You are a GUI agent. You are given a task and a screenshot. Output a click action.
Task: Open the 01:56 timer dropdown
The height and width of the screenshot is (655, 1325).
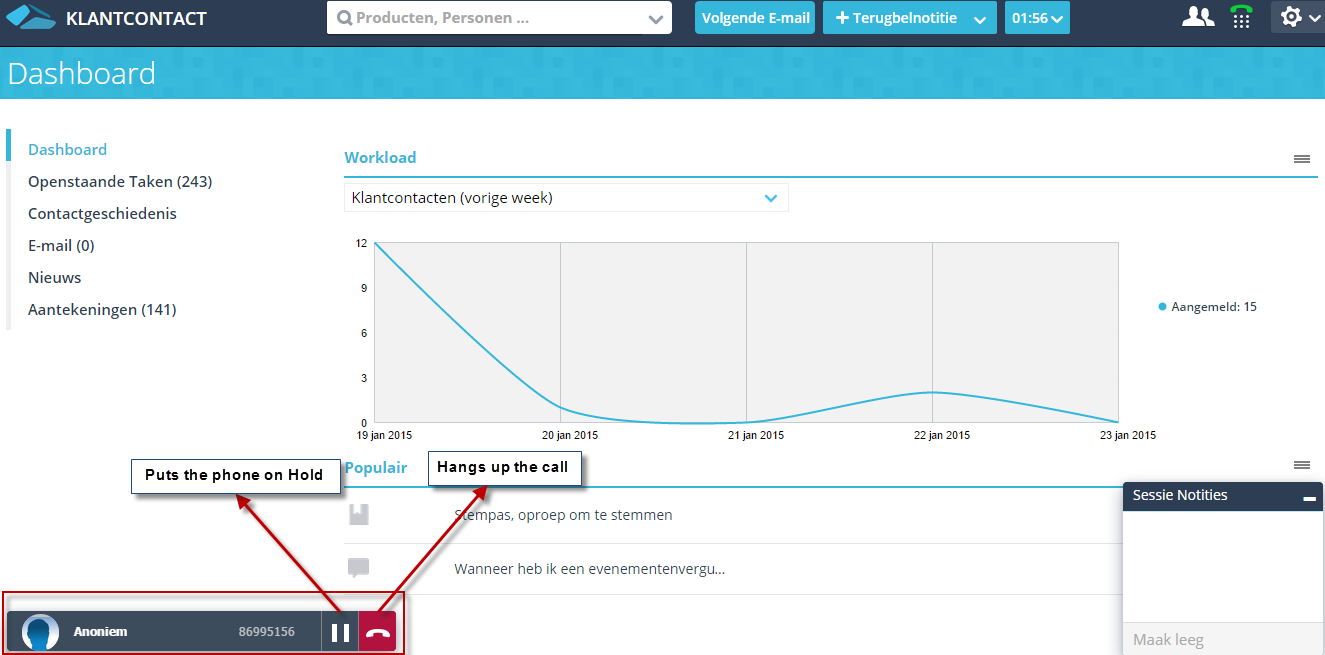coord(1037,18)
